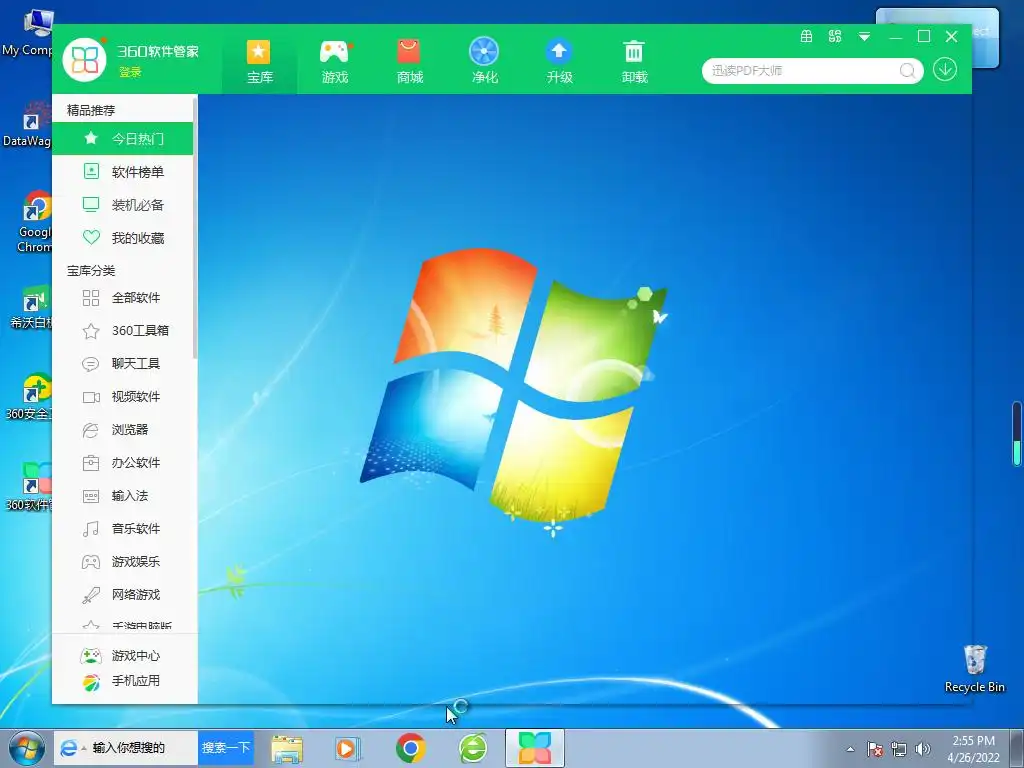Open 我的收藏 in sidebar

[x=122, y=238]
